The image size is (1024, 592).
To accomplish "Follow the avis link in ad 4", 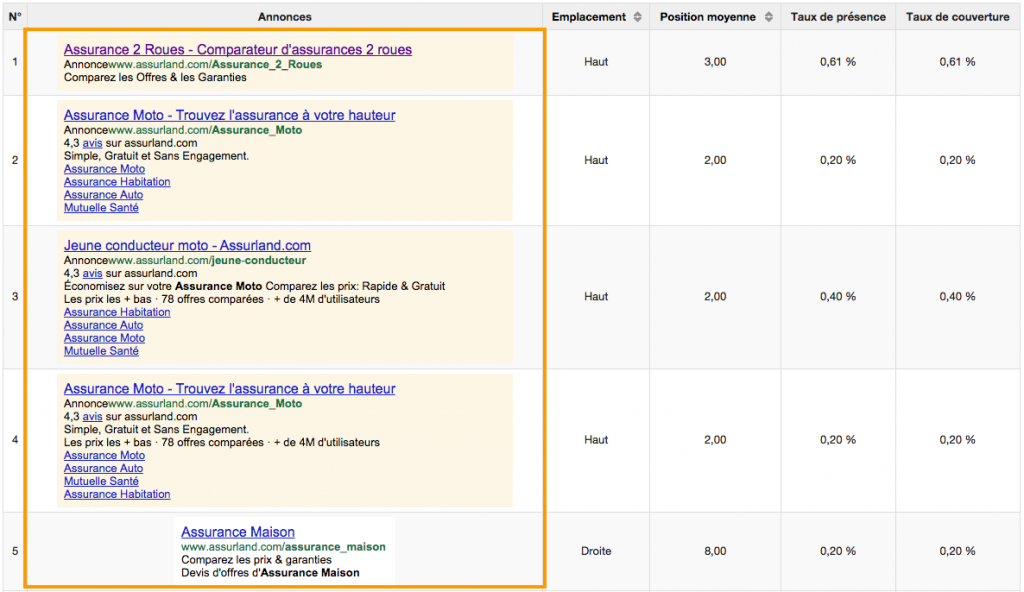I will point(92,417).
